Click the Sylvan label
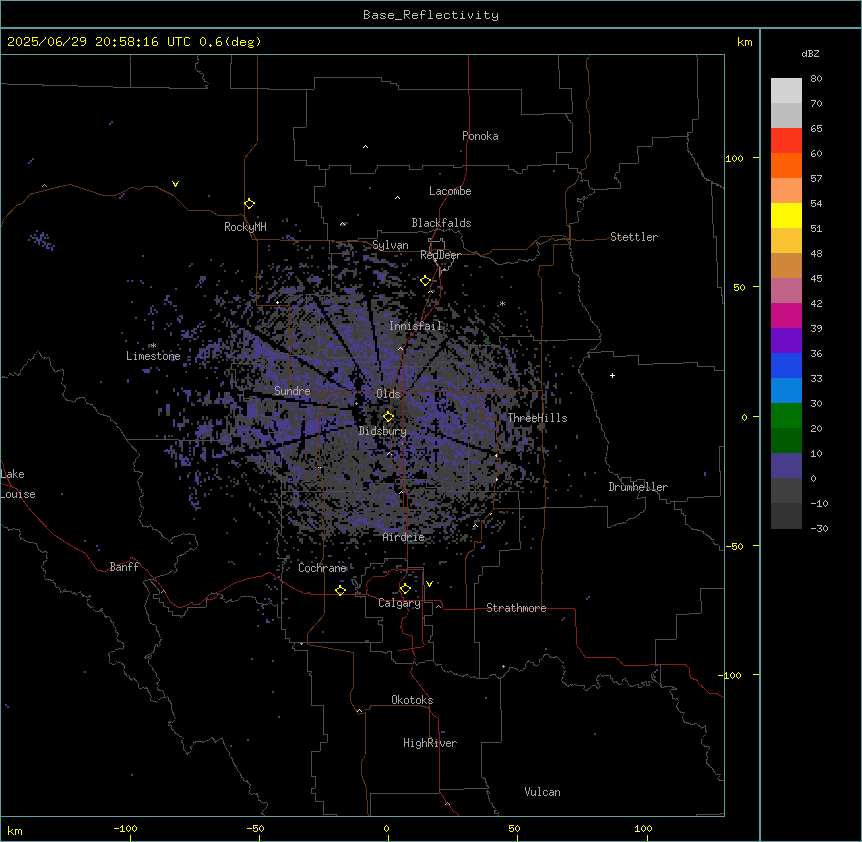Screen dimensions: 862x842 (x=390, y=245)
